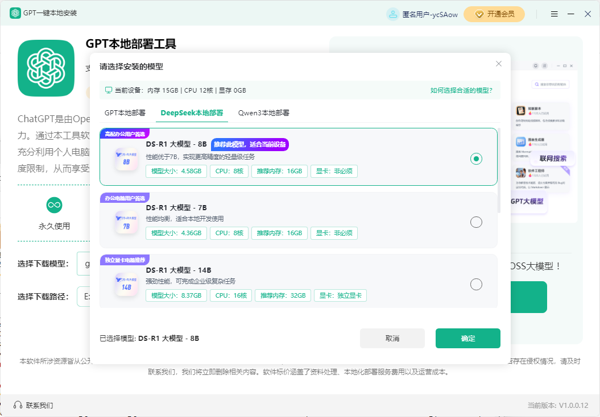Image resolution: width=600 pixels, height=417 pixels.
Task: Switch to the GPT本地部署 tab
Action: click(x=126, y=113)
